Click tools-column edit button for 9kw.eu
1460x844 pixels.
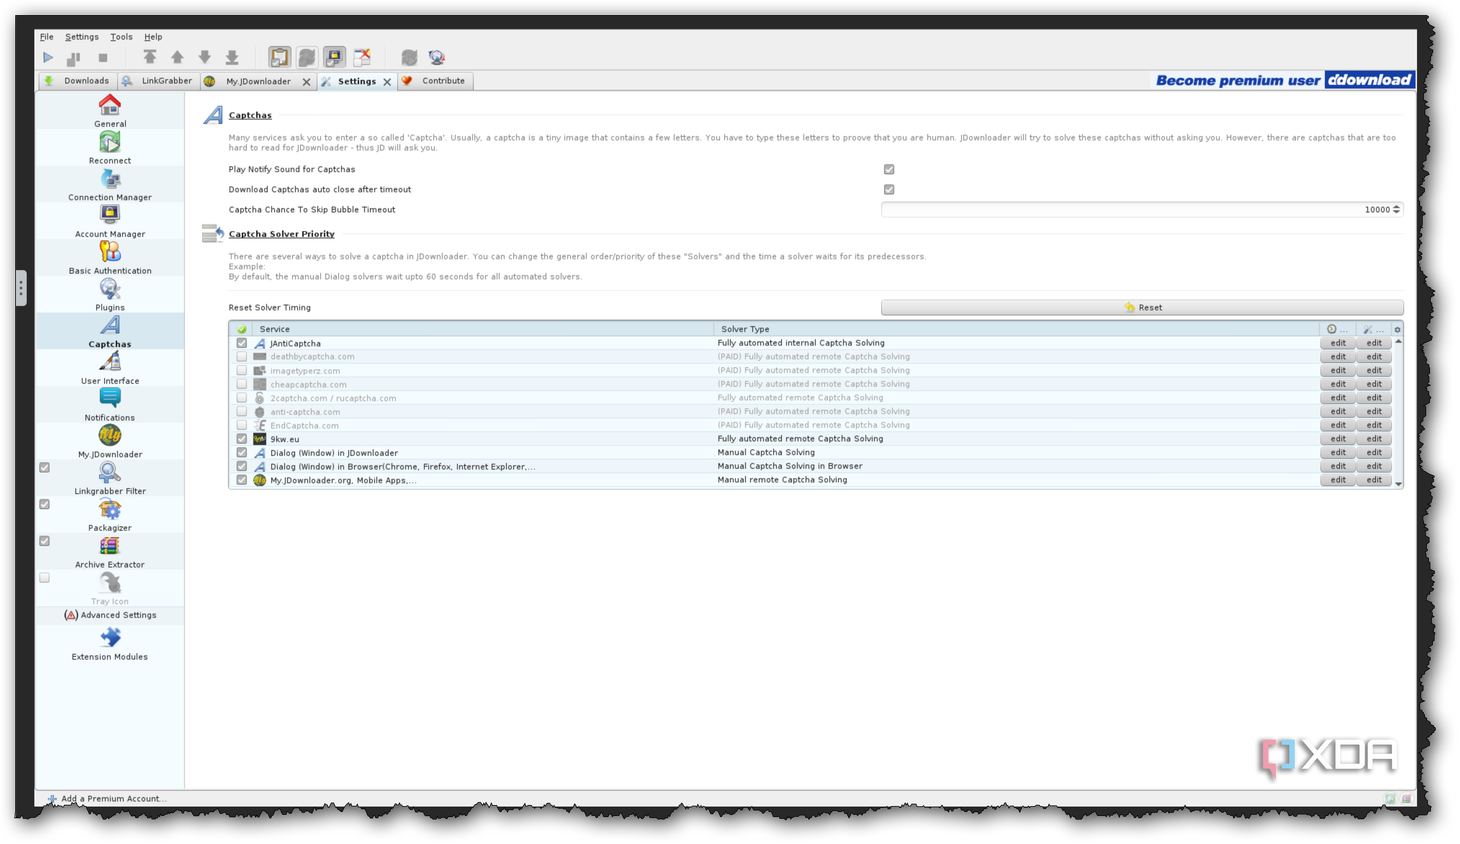(1374, 439)
